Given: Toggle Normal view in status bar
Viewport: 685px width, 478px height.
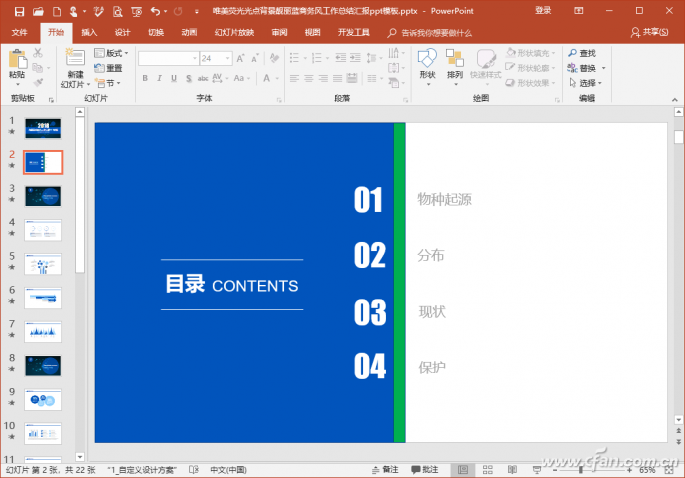Looking at the screenshot, I should (463, 470).
